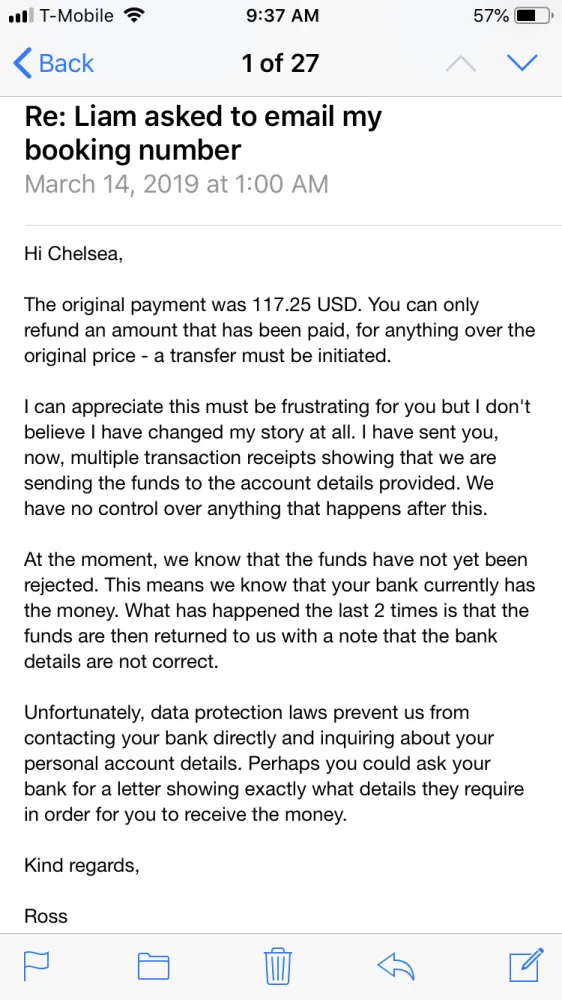The image size is (562, 1000).
Task: Tap the battery indicator in status bar
Action: (x=533, y=16)
